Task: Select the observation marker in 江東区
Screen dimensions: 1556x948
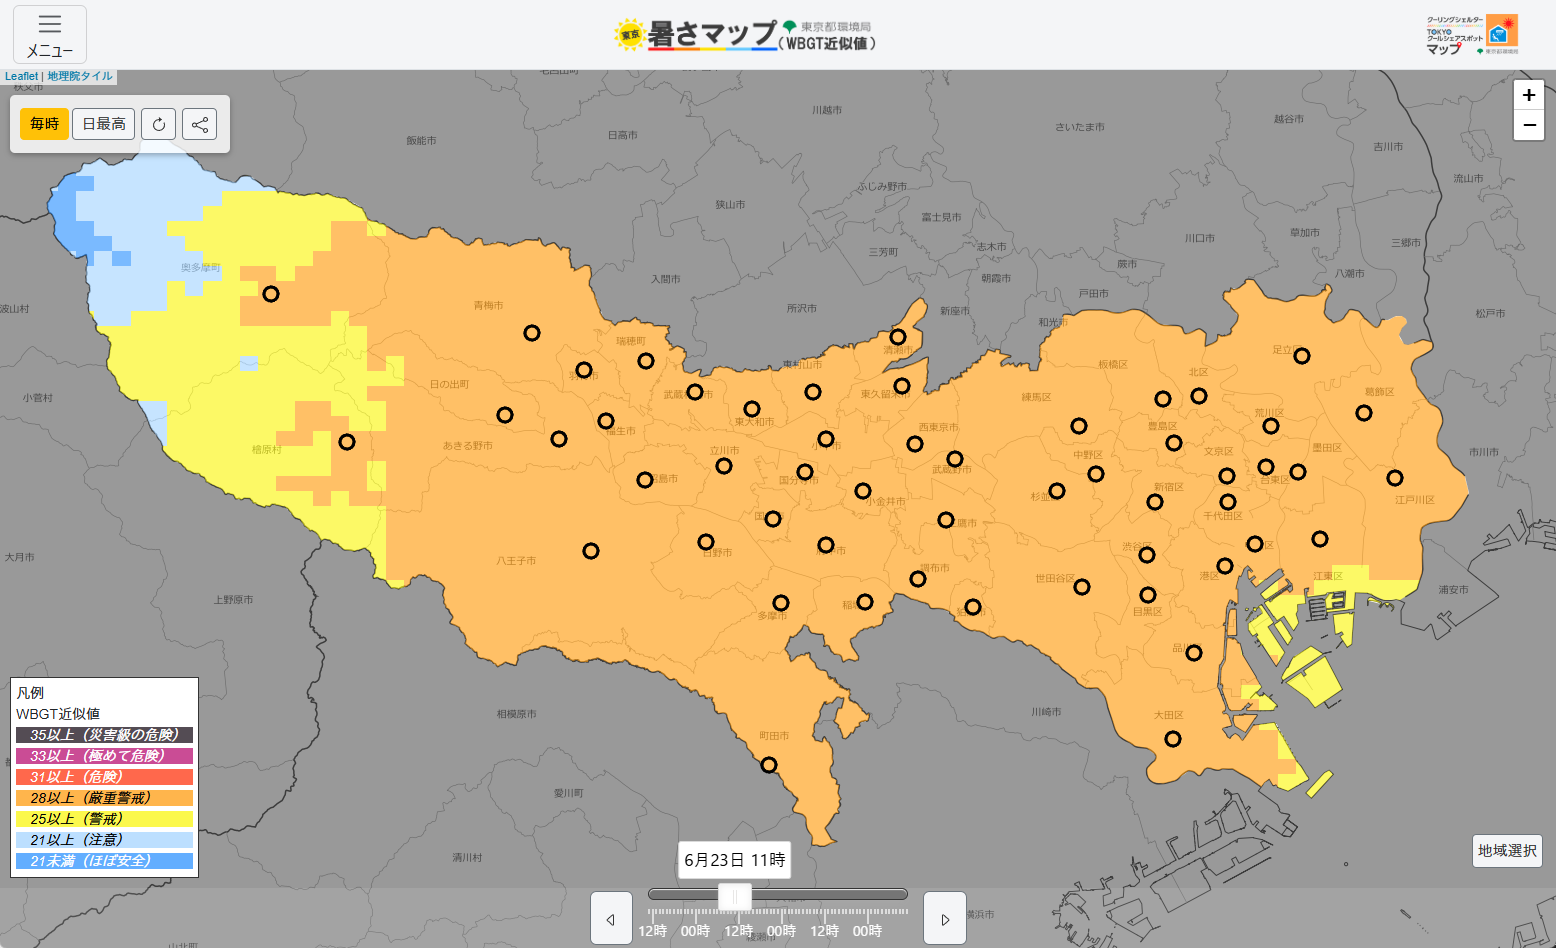Action: coord(1320,539)
